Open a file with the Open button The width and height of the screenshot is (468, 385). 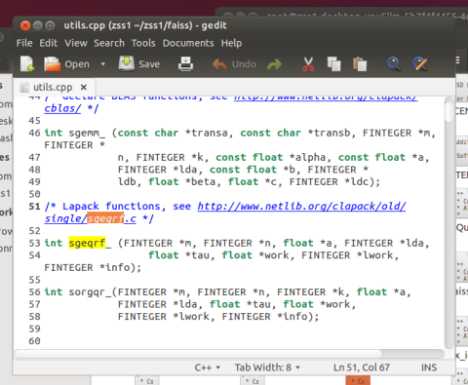pyautogui.click(x=67, y=64)
